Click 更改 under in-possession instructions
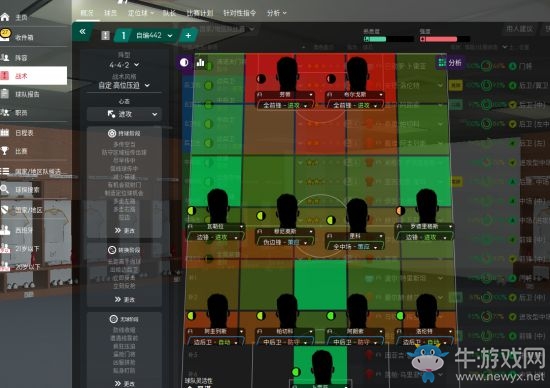The height and width of the screenshot is (388, 550). click(x=125, y=230)
